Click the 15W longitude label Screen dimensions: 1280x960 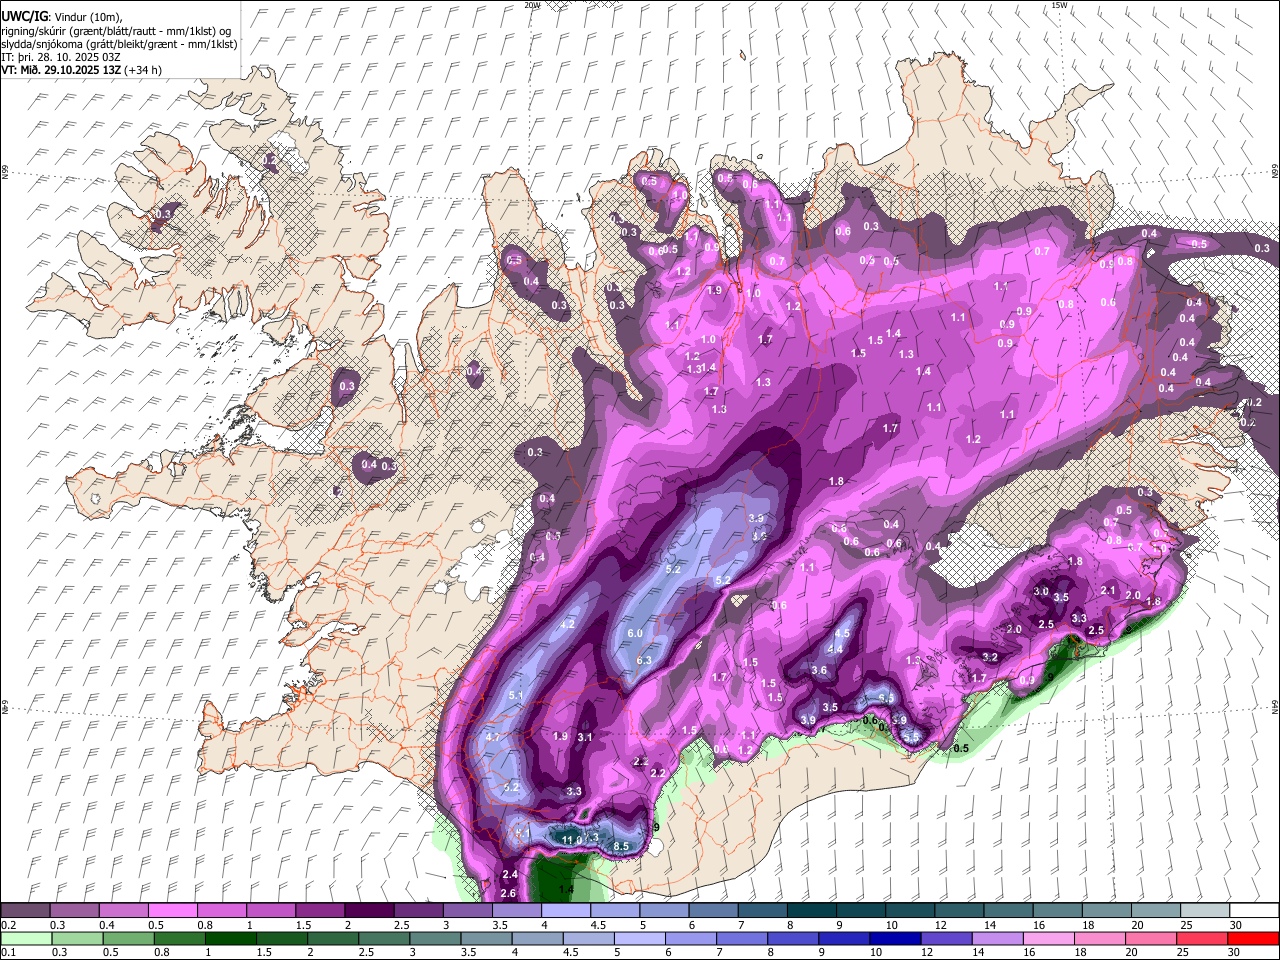[1059, 5]
